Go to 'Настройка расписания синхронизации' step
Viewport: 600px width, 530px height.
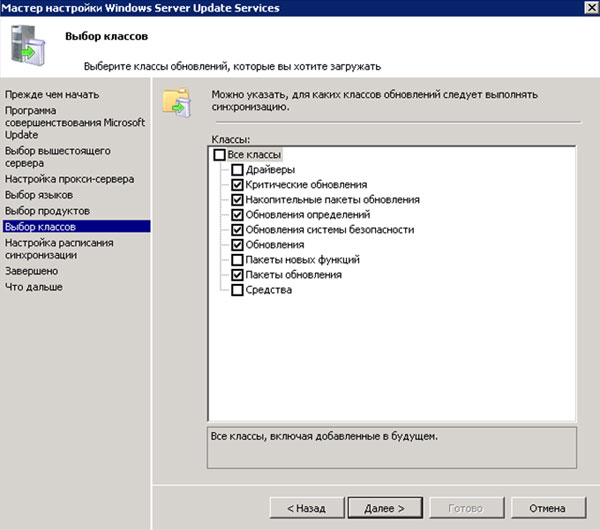click(x=59, y=249)
